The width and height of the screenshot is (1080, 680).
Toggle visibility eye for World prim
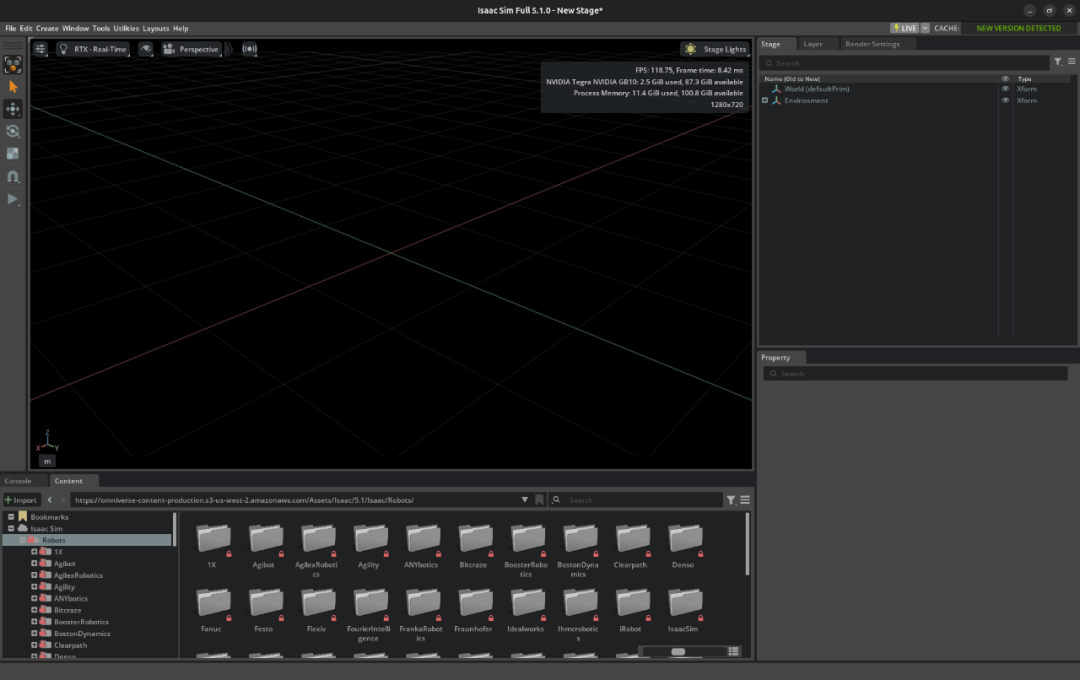(x=1005, y=89)
